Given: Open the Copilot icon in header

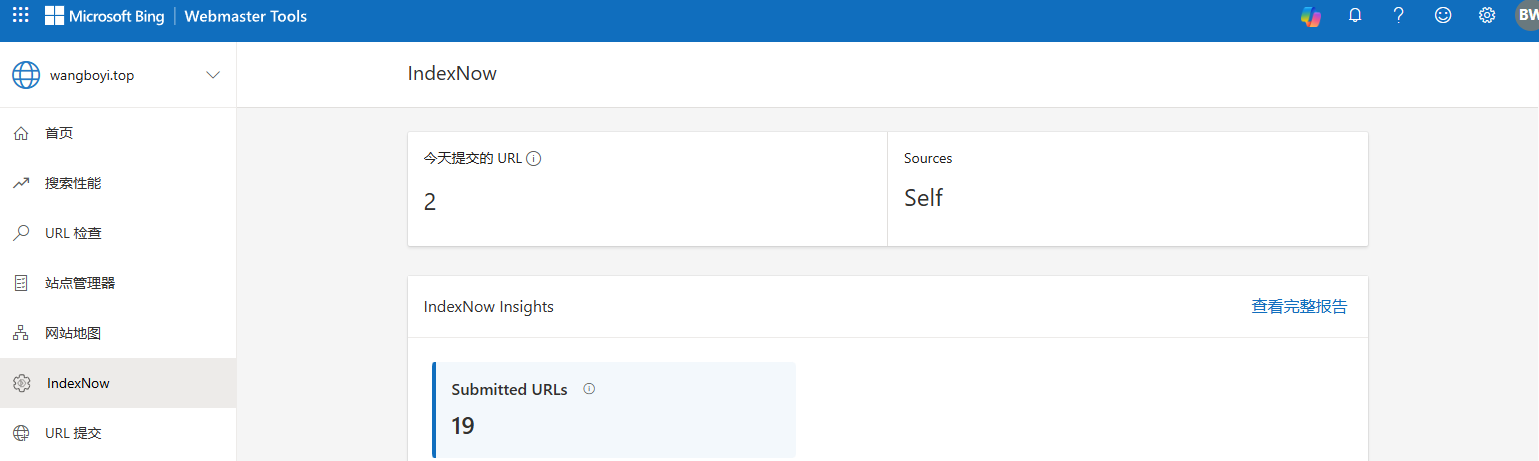Looking at the screenshot, I should (x=1310, y=16).
